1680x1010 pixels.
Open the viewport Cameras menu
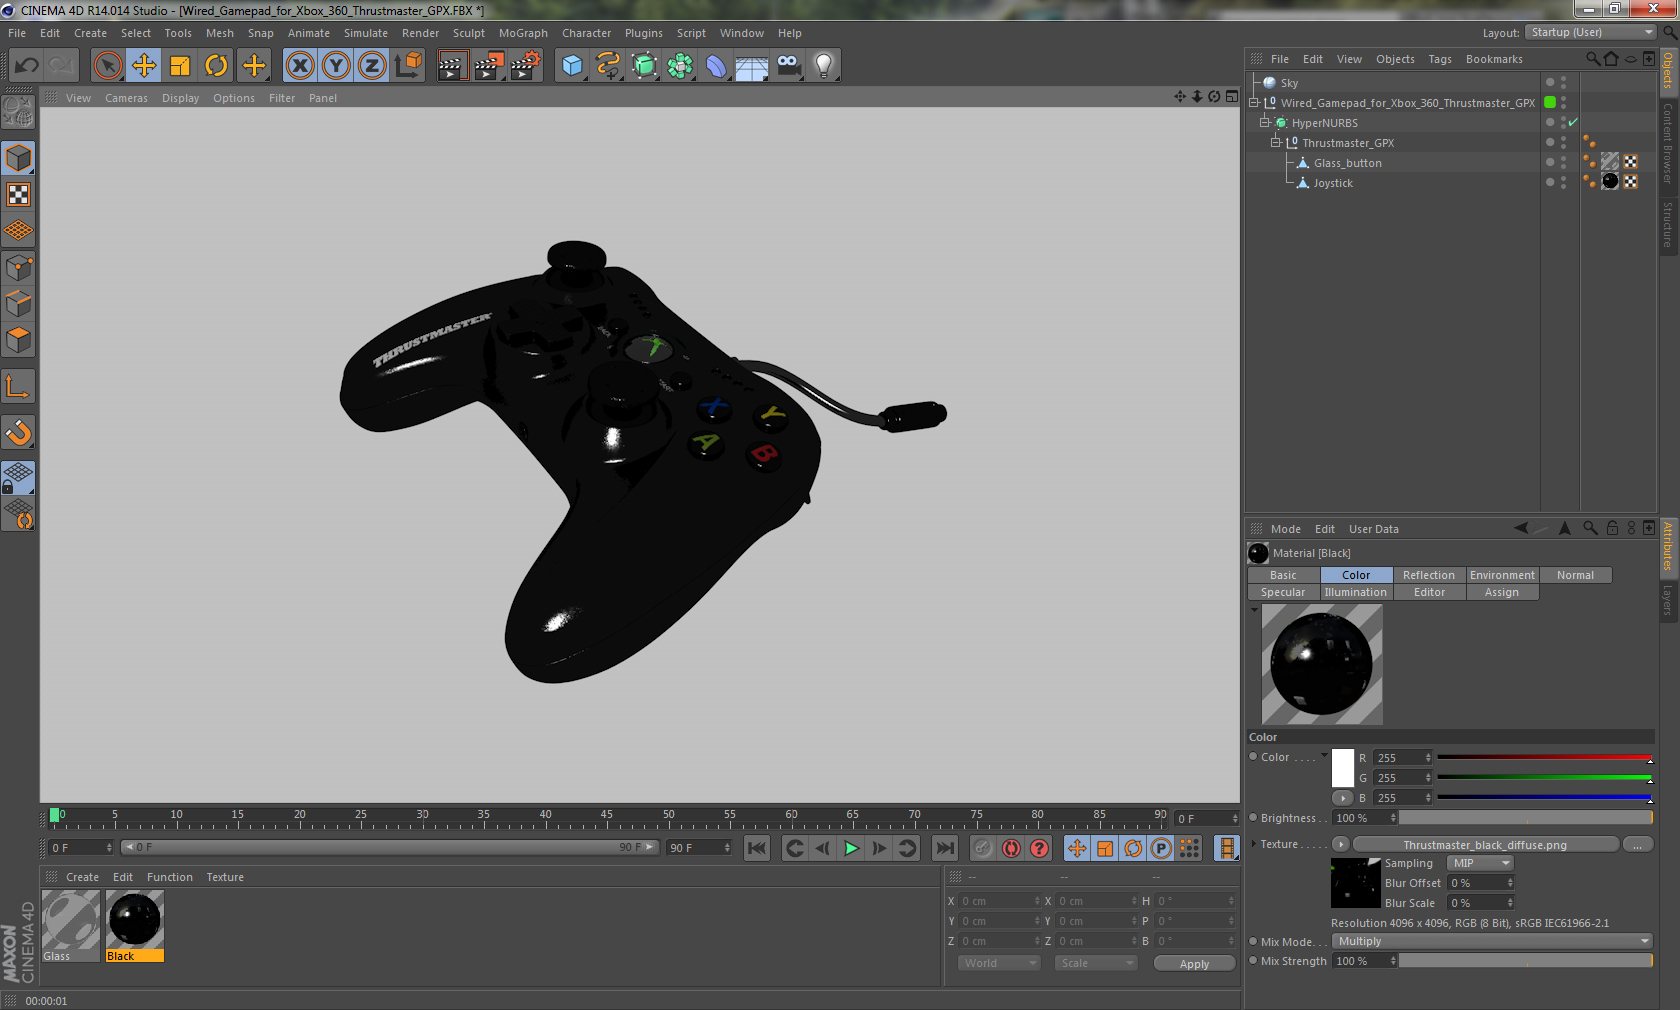(x=126, y=98)
